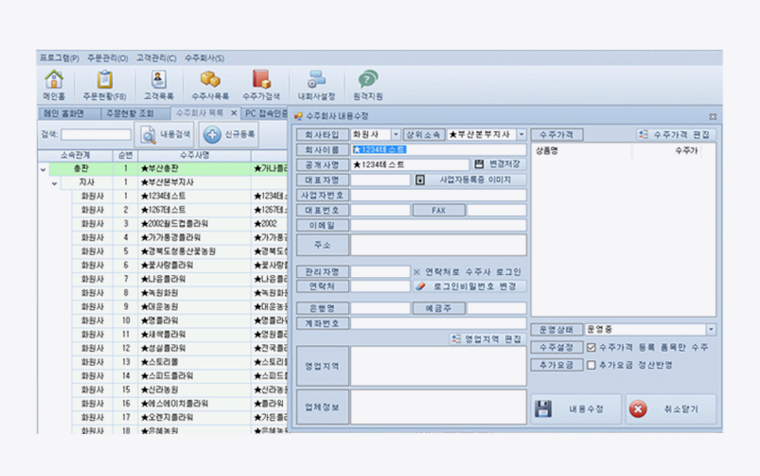The height and width of the screenshot is (476, 760).
Task: Open 내회사설정 settings icon
Action: pos(316,83)
